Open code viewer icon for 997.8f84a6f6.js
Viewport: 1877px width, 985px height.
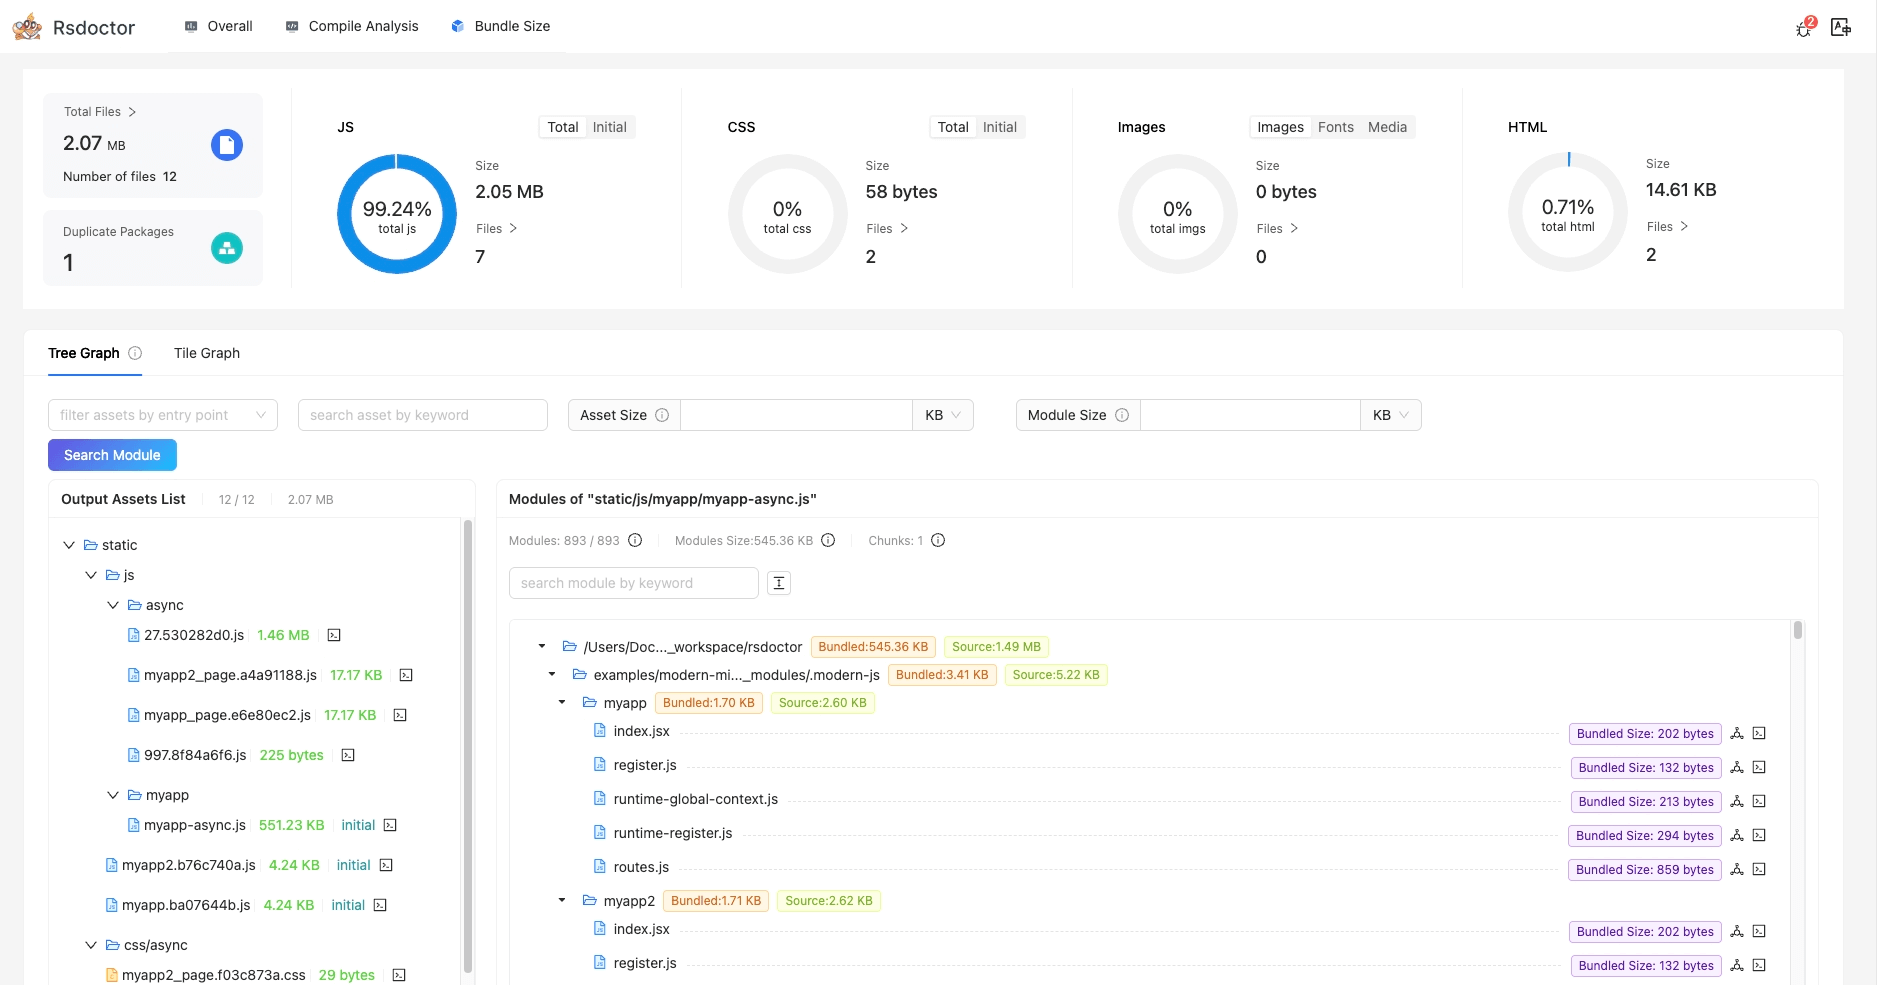[x=348, y=755]
